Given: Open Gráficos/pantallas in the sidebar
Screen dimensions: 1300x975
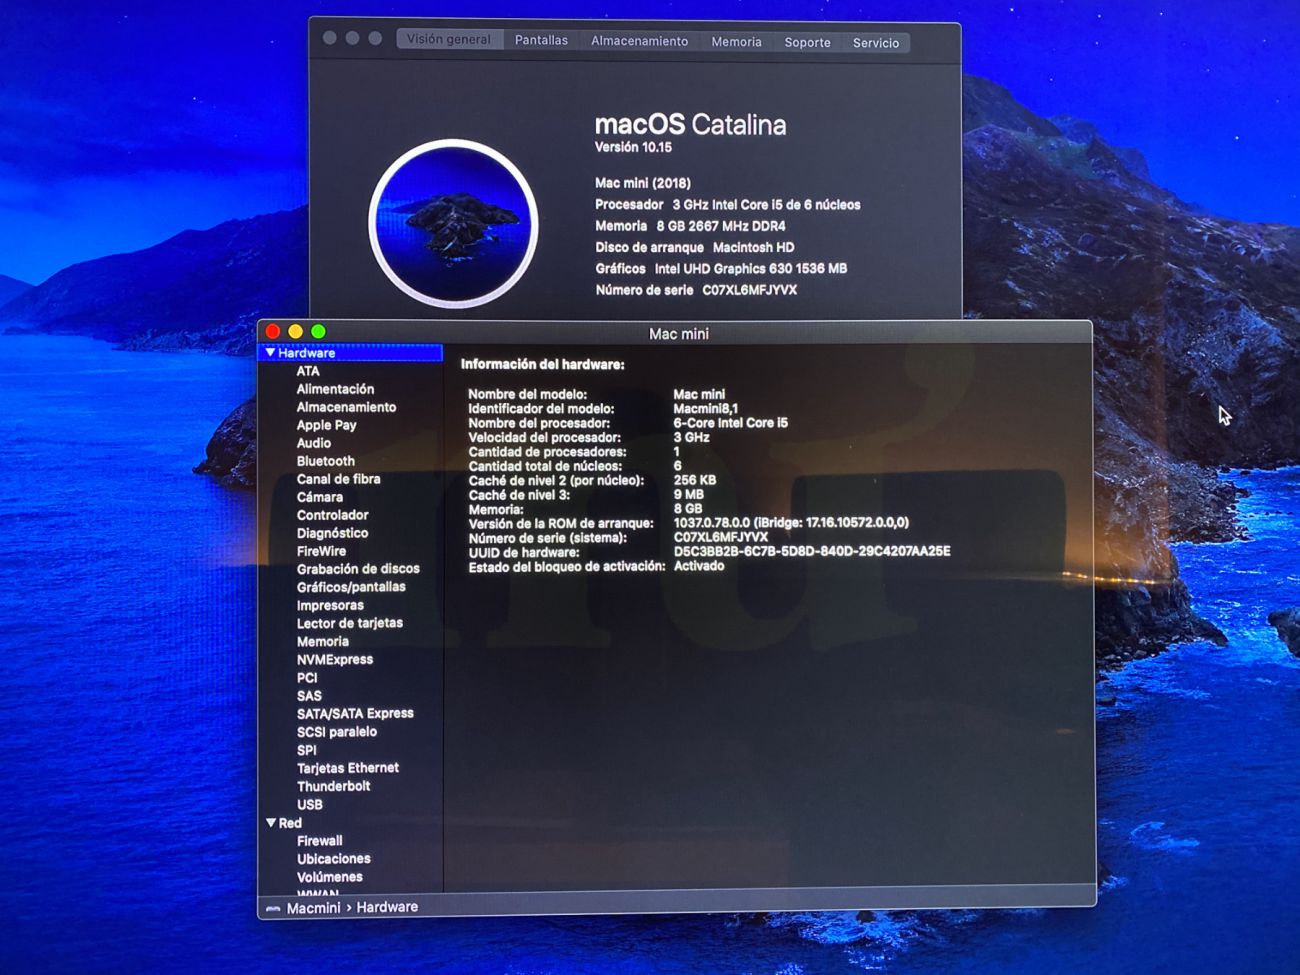Looking at the screenshot, I should tap(351, 587).
